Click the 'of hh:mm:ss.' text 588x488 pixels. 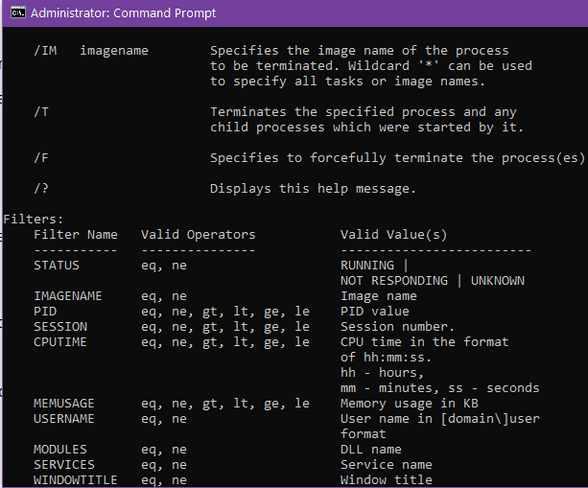[386, 357]
